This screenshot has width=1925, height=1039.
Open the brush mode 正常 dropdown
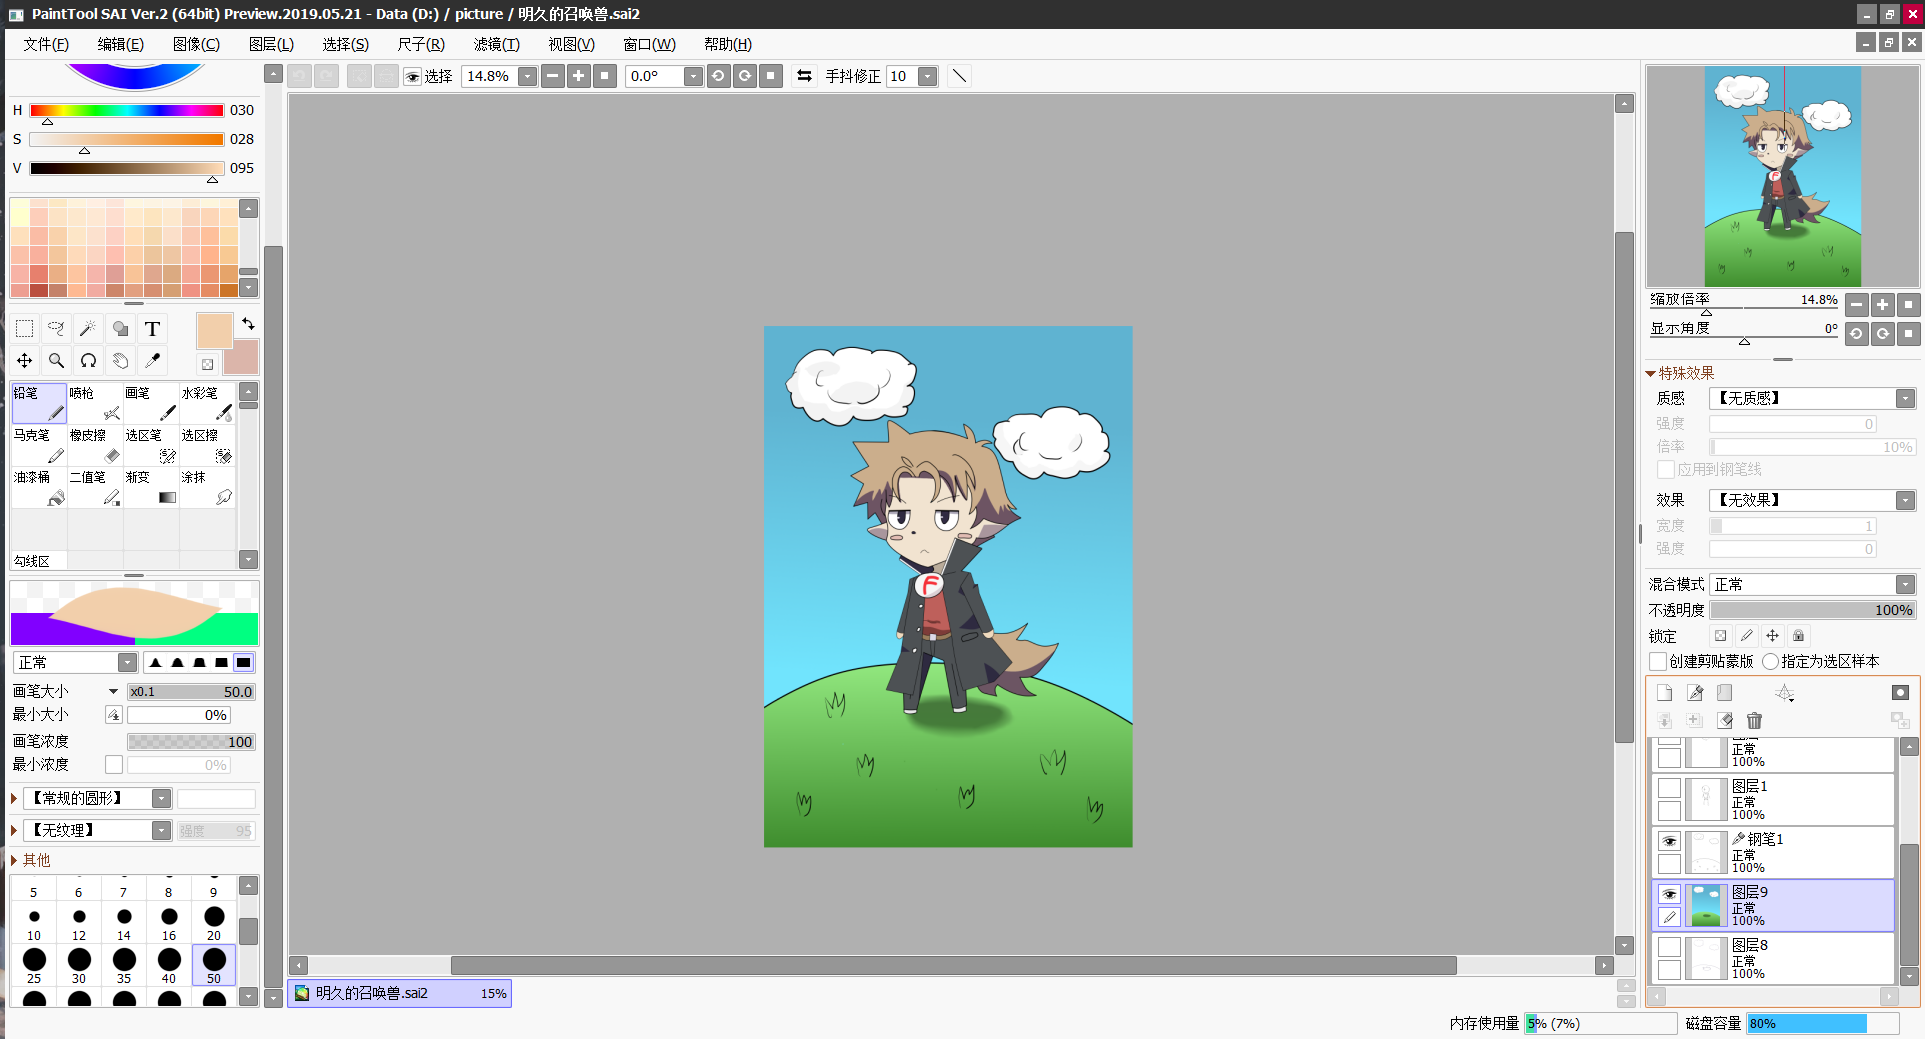127,662
